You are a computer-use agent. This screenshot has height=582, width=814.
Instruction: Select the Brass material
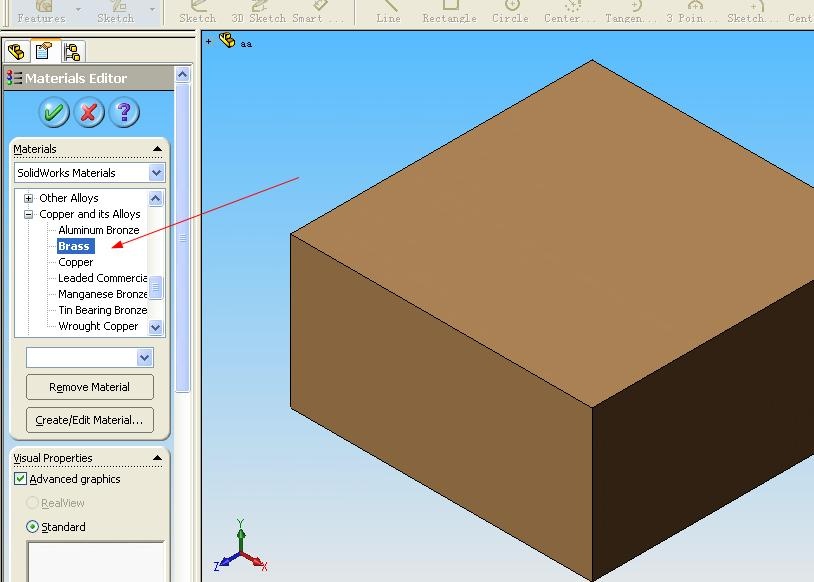[74, 246]
